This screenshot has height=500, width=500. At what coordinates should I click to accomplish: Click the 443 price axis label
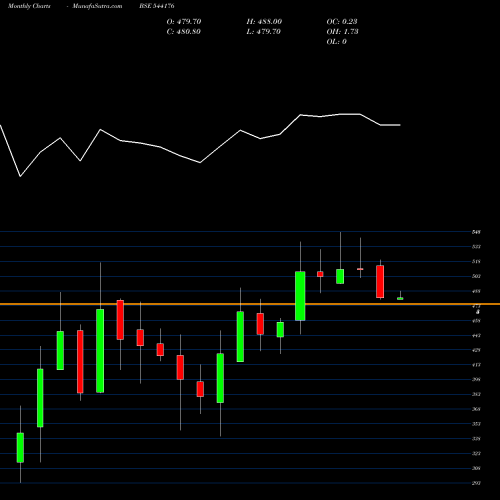coord(476,335)
